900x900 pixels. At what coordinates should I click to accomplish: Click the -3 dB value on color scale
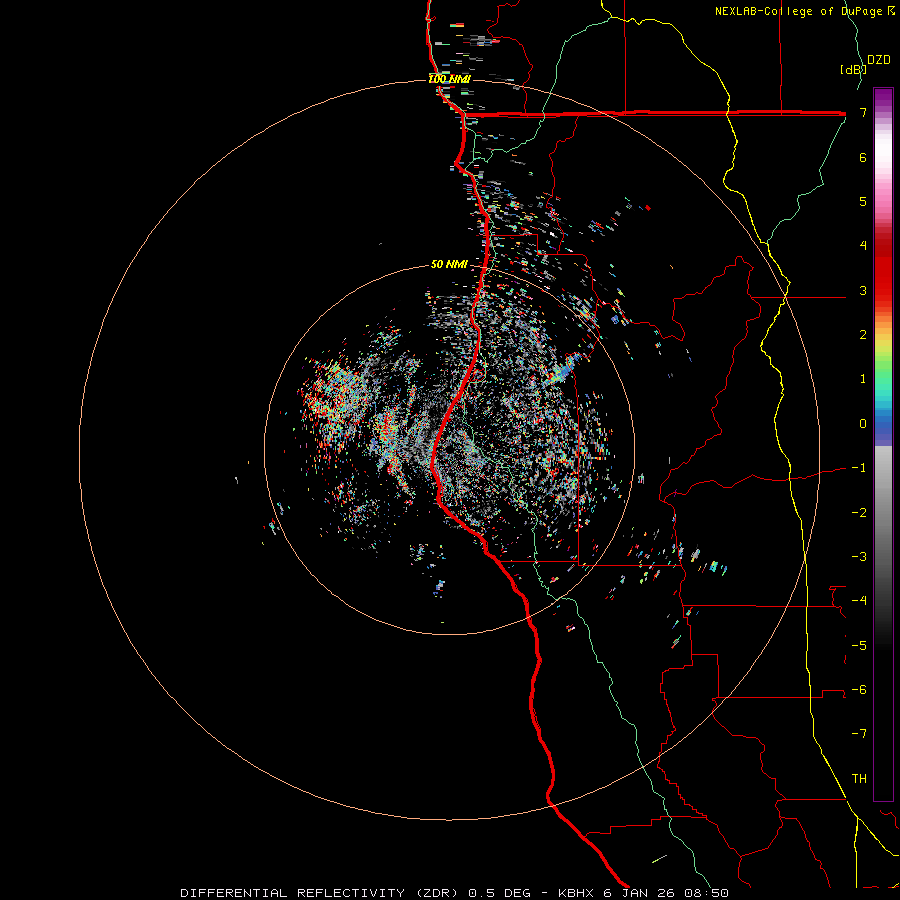859,556
